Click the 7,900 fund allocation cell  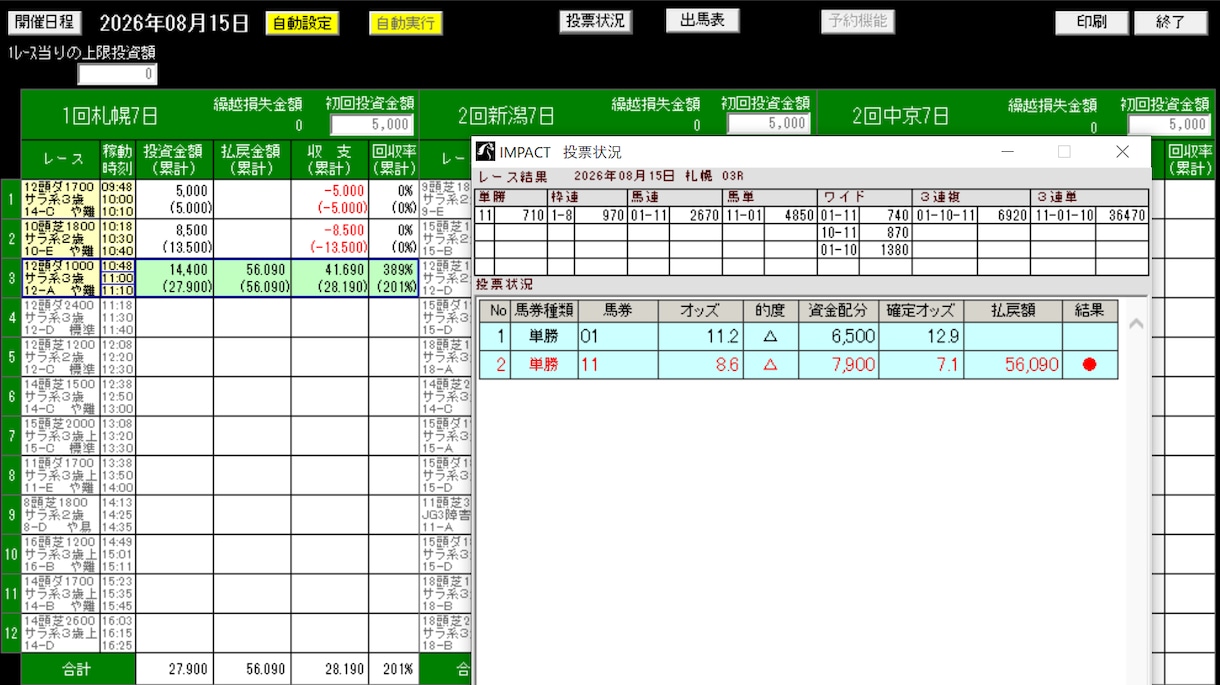point(841,365)
